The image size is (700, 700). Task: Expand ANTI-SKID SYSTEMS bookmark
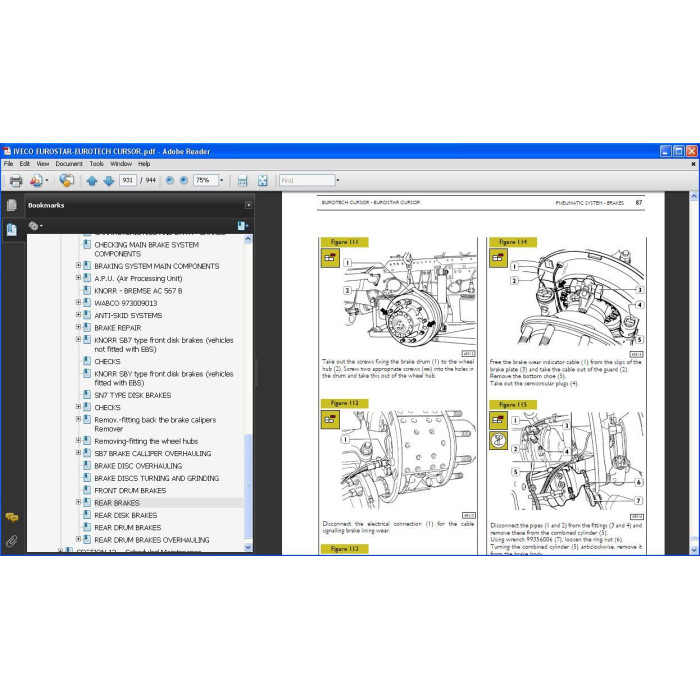point(78,314)
